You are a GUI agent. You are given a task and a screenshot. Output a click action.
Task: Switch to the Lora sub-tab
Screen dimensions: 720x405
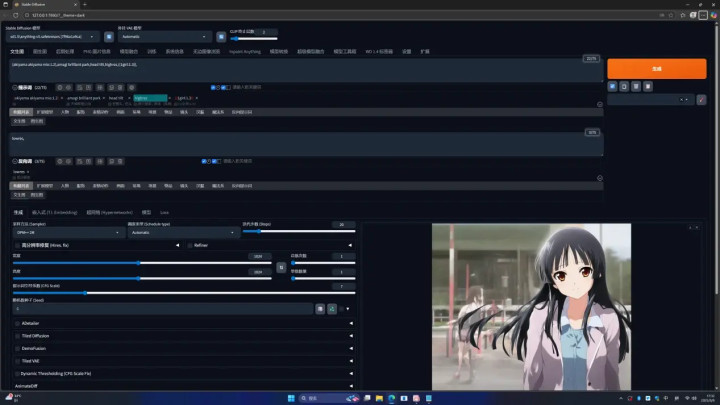(x=164, y=213)
